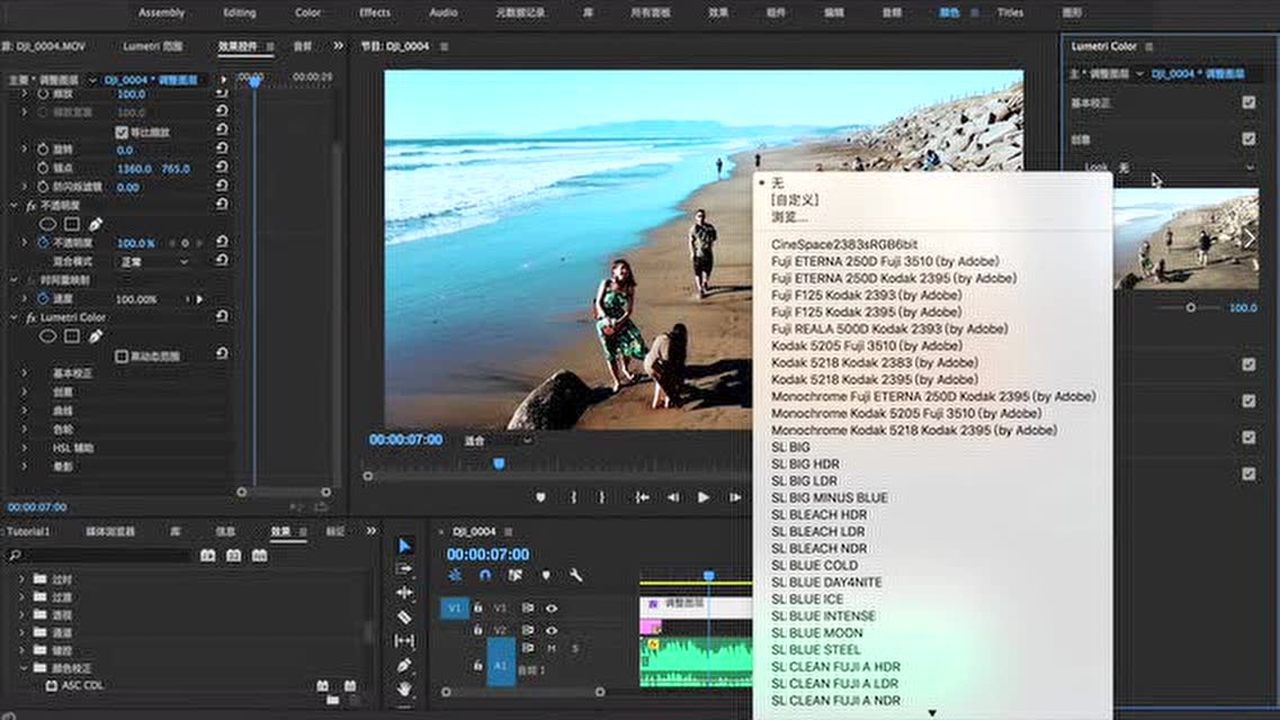The height and width of the screenshot is (720, 1280).
Task: Click Add Marker in program monitor
Action: point(541,497)
